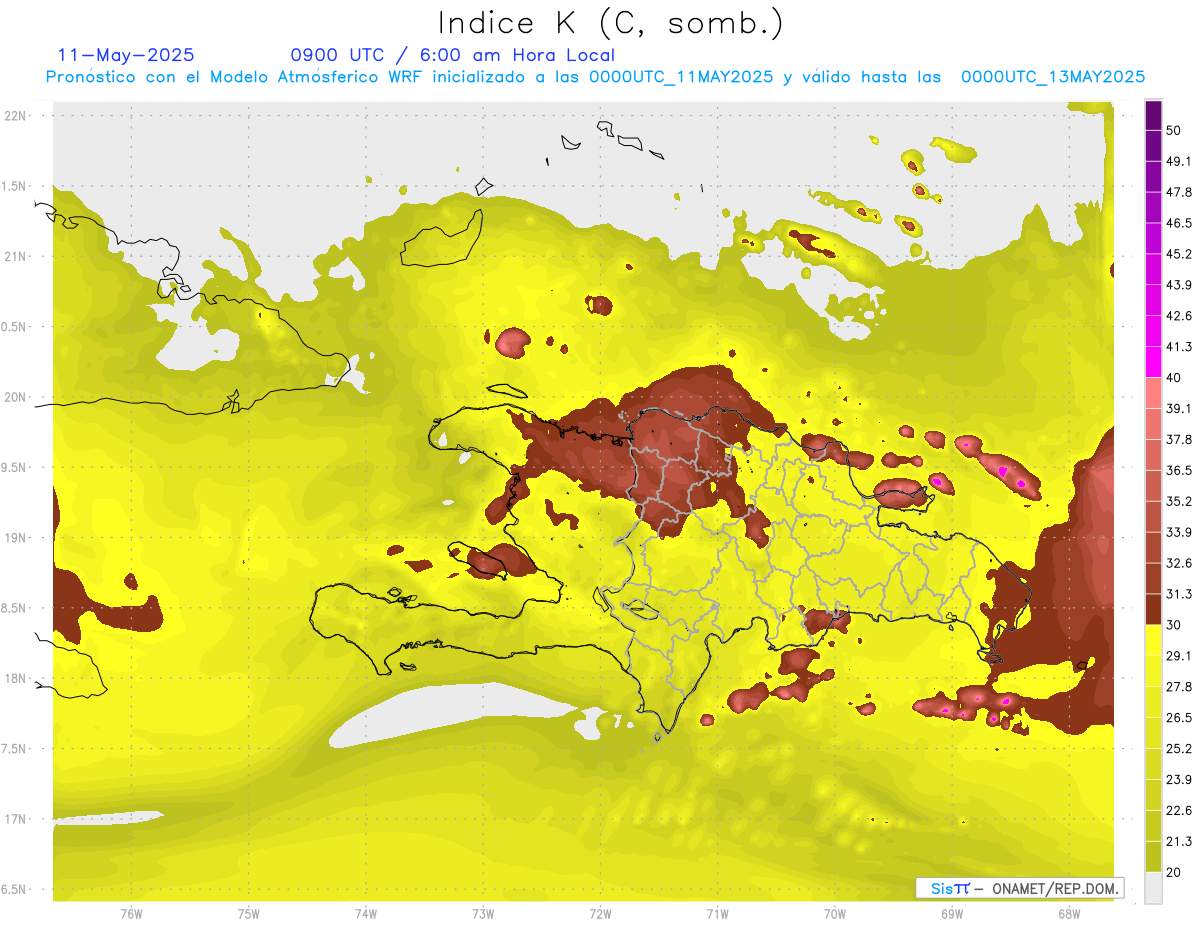Click the "72W" longitude label
Image resolution: width=1200 pixels, height=927 pixels.
click(x=600, y=913)
